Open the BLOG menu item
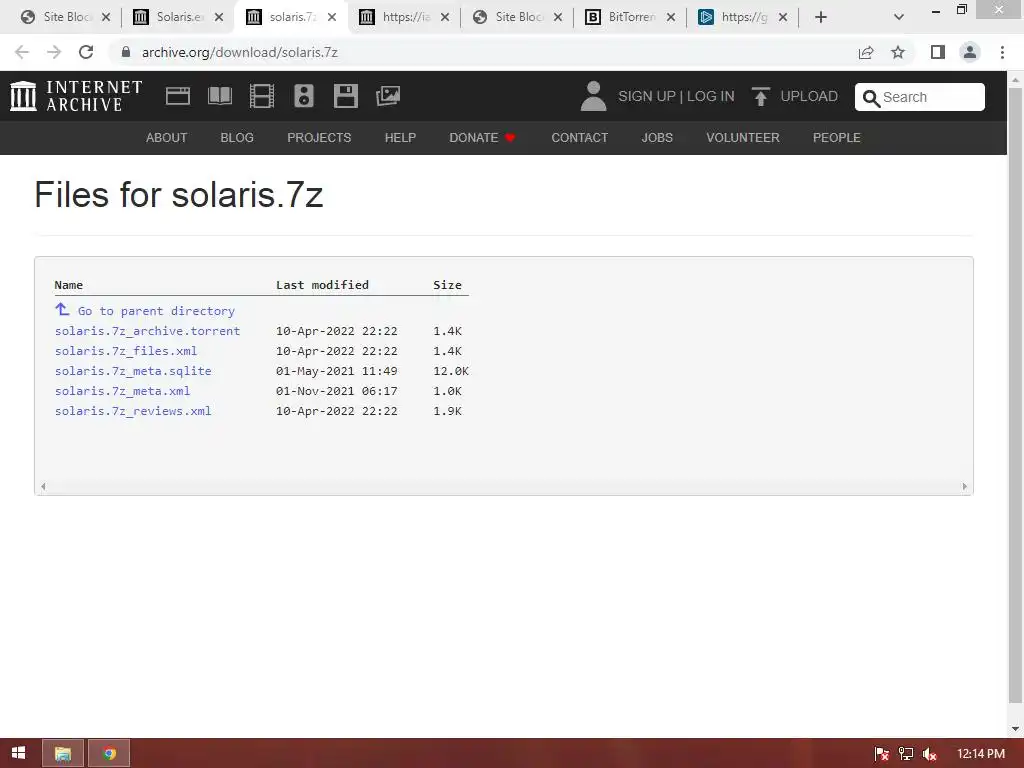 (237, 138)
